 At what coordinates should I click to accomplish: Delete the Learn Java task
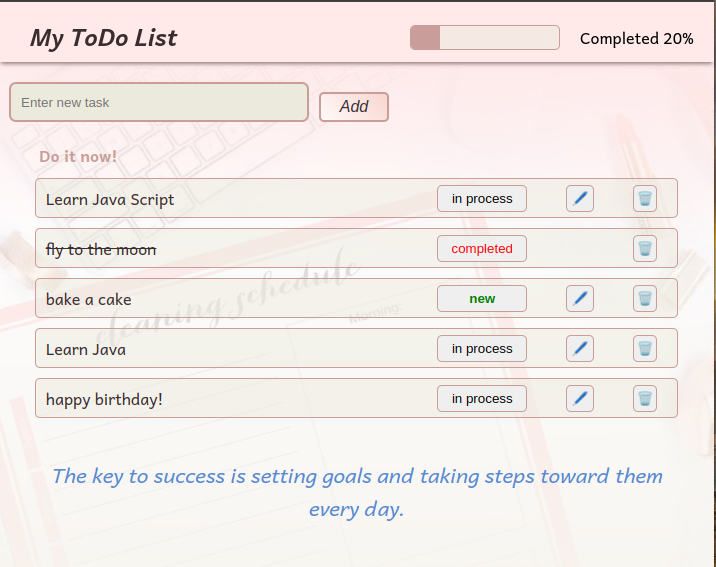tap(645, 349)
